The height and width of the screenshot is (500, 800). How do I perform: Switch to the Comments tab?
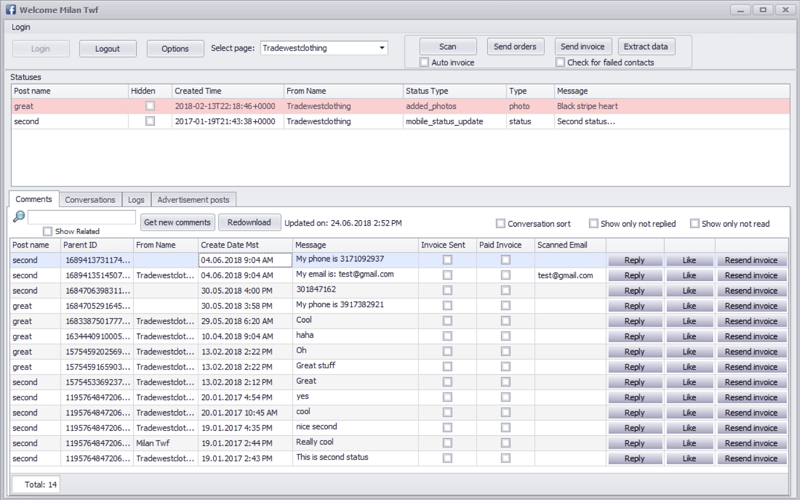(34, 199)
